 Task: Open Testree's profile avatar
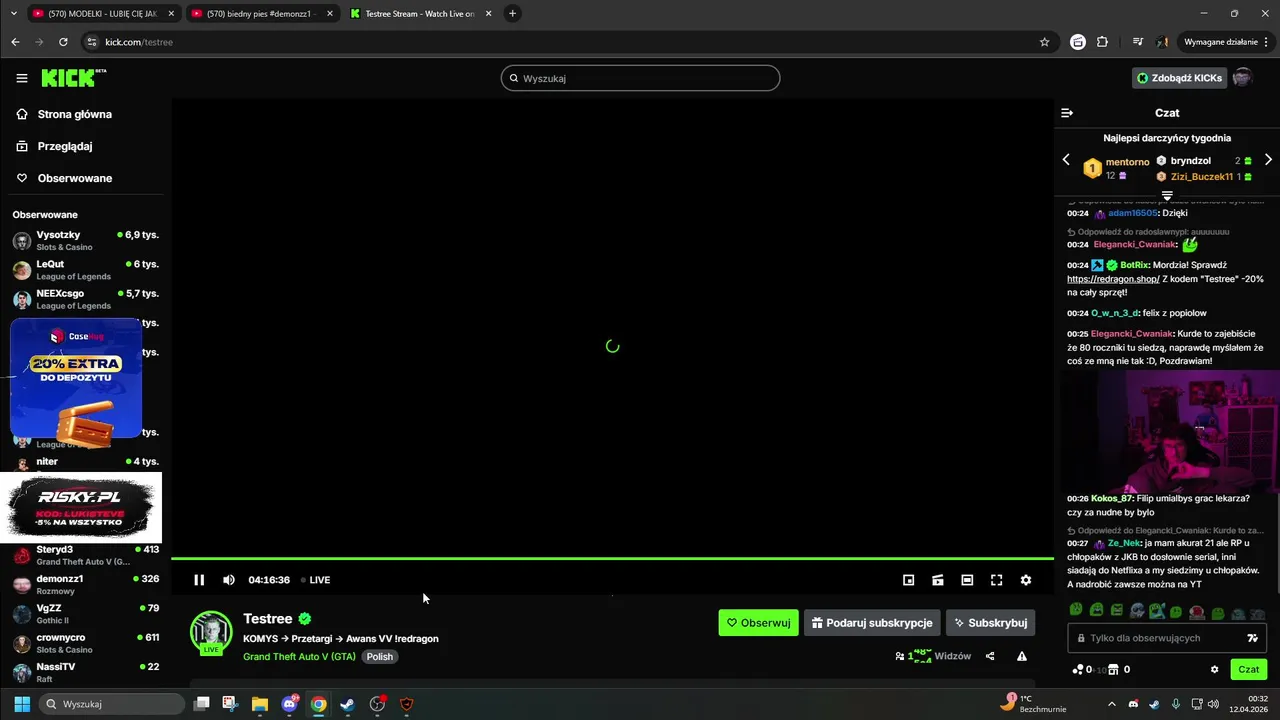tap(211, 632)
